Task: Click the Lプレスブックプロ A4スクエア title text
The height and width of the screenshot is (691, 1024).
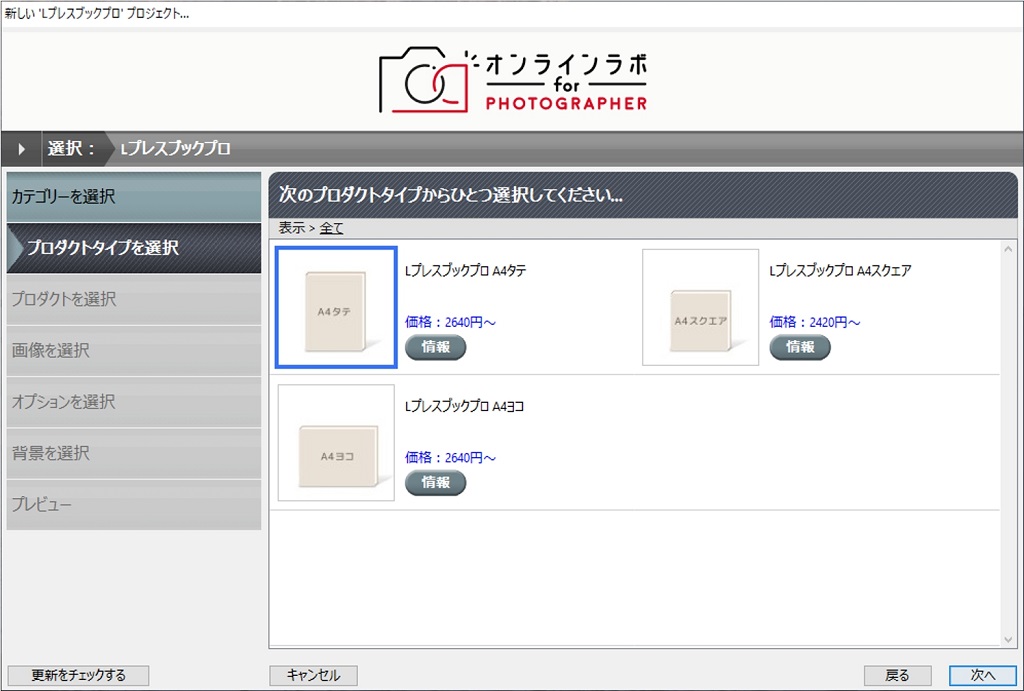Action: click(x=840, y=270)
